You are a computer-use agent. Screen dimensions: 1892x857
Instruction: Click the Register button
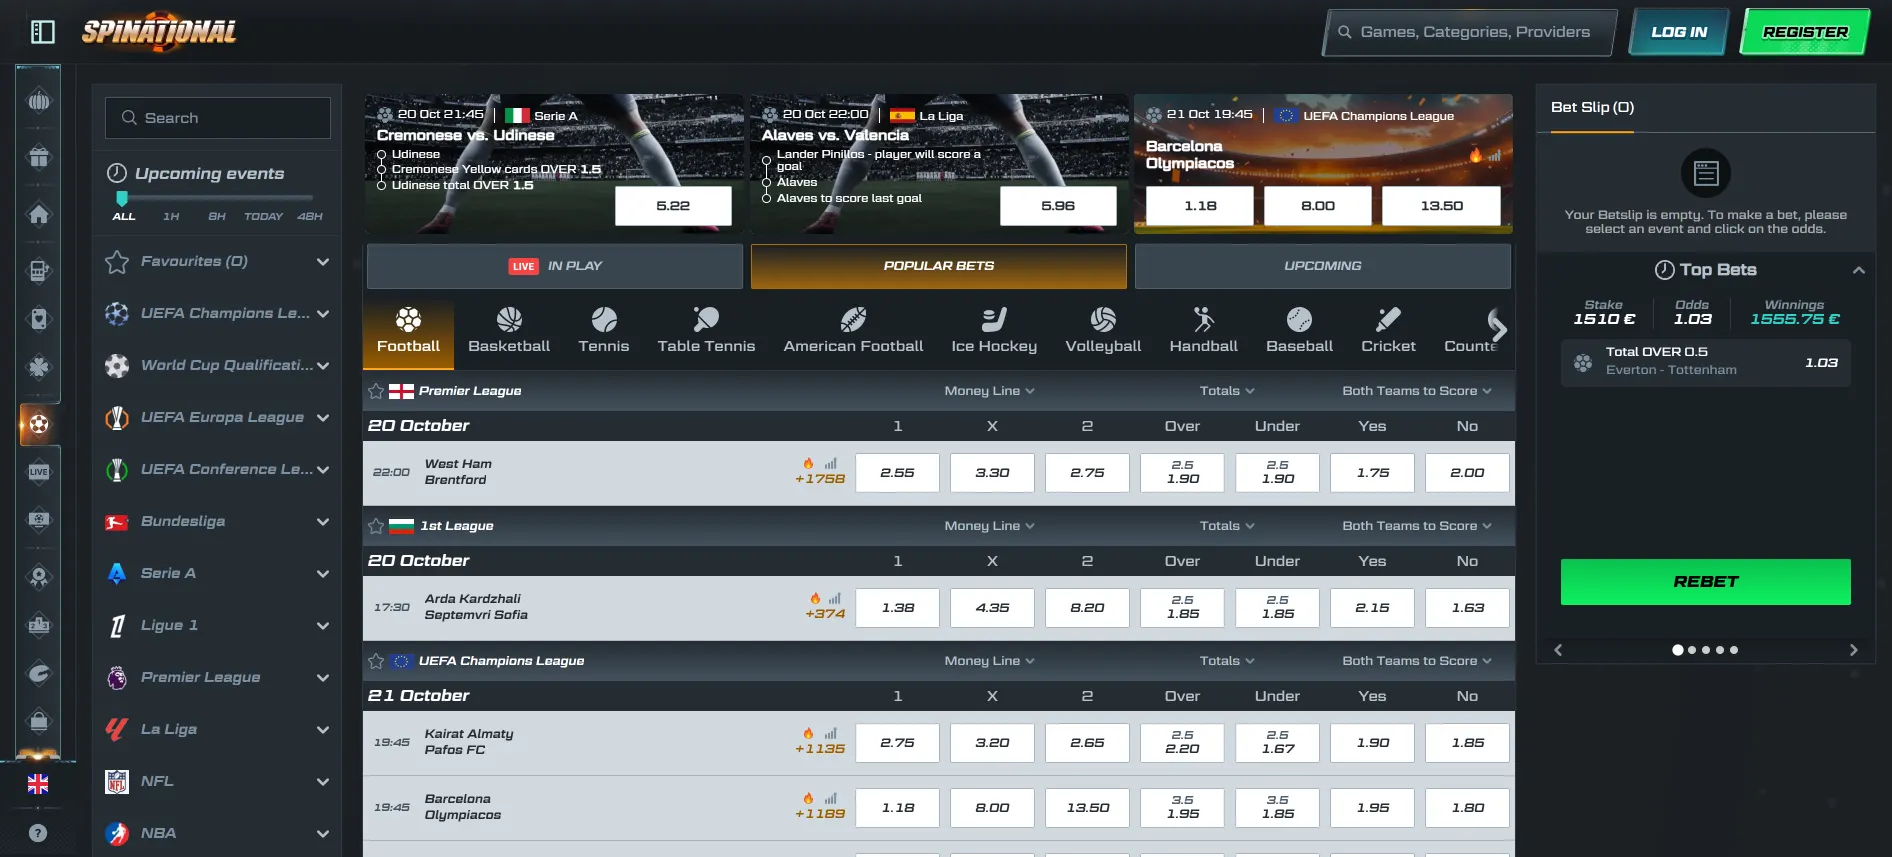(1805, 32)
